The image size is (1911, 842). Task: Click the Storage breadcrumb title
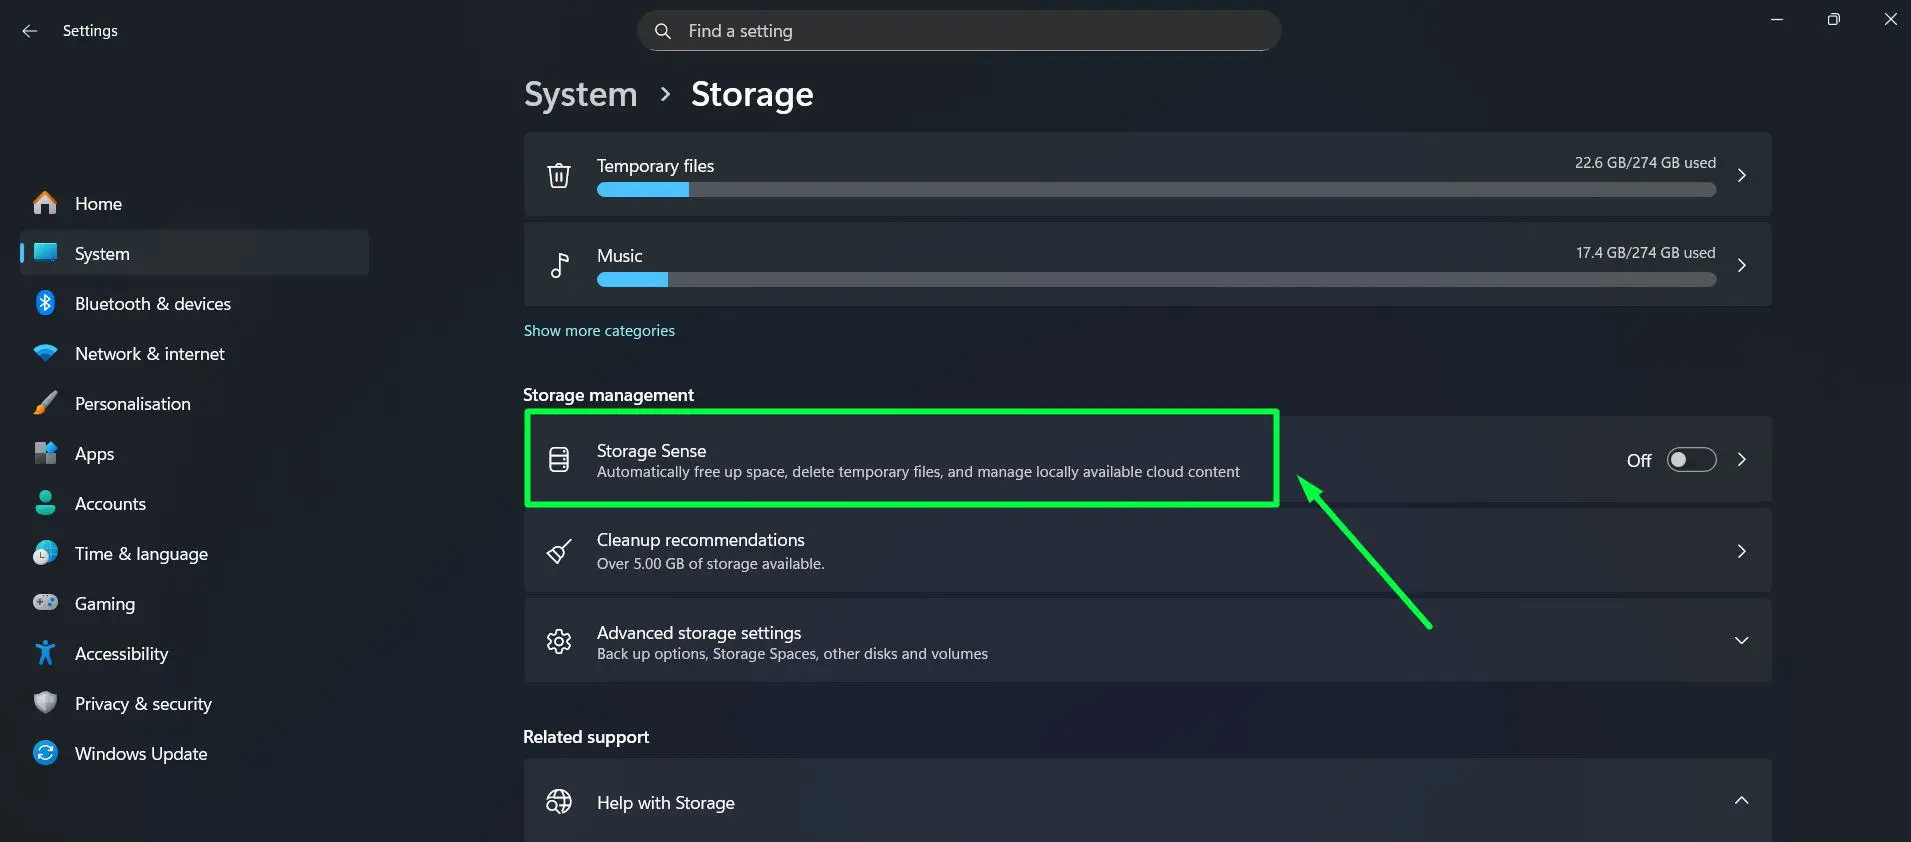(752, 94)
